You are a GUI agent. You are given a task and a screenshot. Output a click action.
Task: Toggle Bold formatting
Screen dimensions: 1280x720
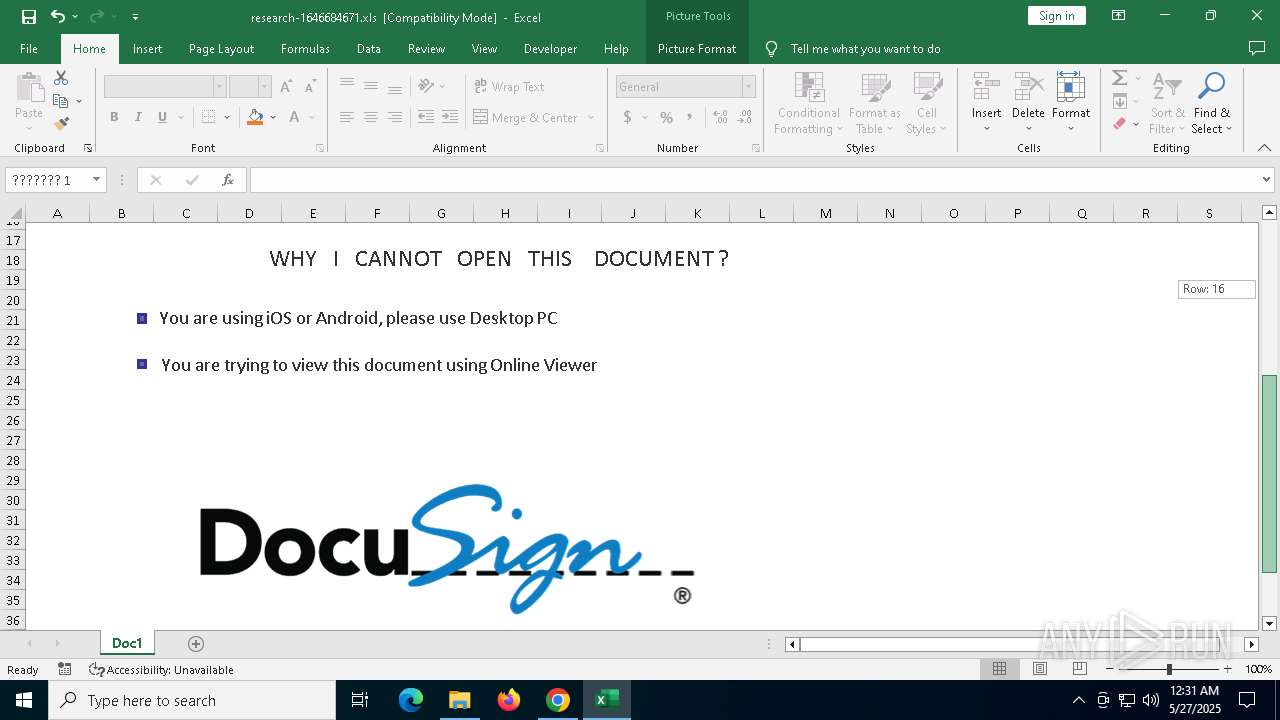pos(114,117)
